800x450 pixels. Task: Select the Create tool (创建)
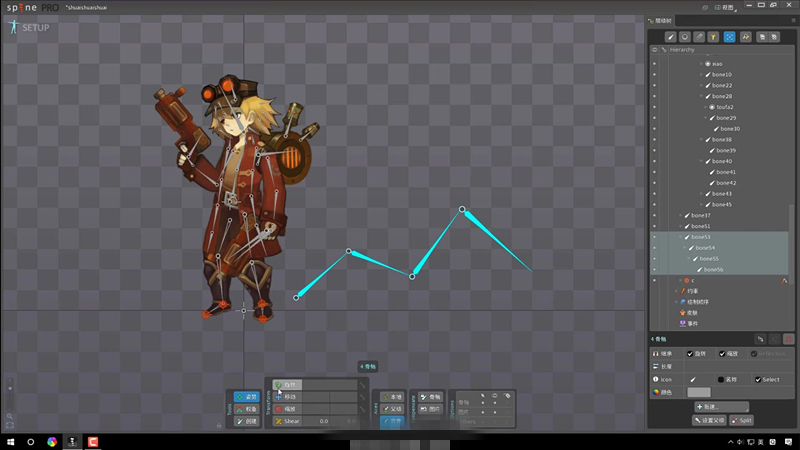tap(246, 421)
